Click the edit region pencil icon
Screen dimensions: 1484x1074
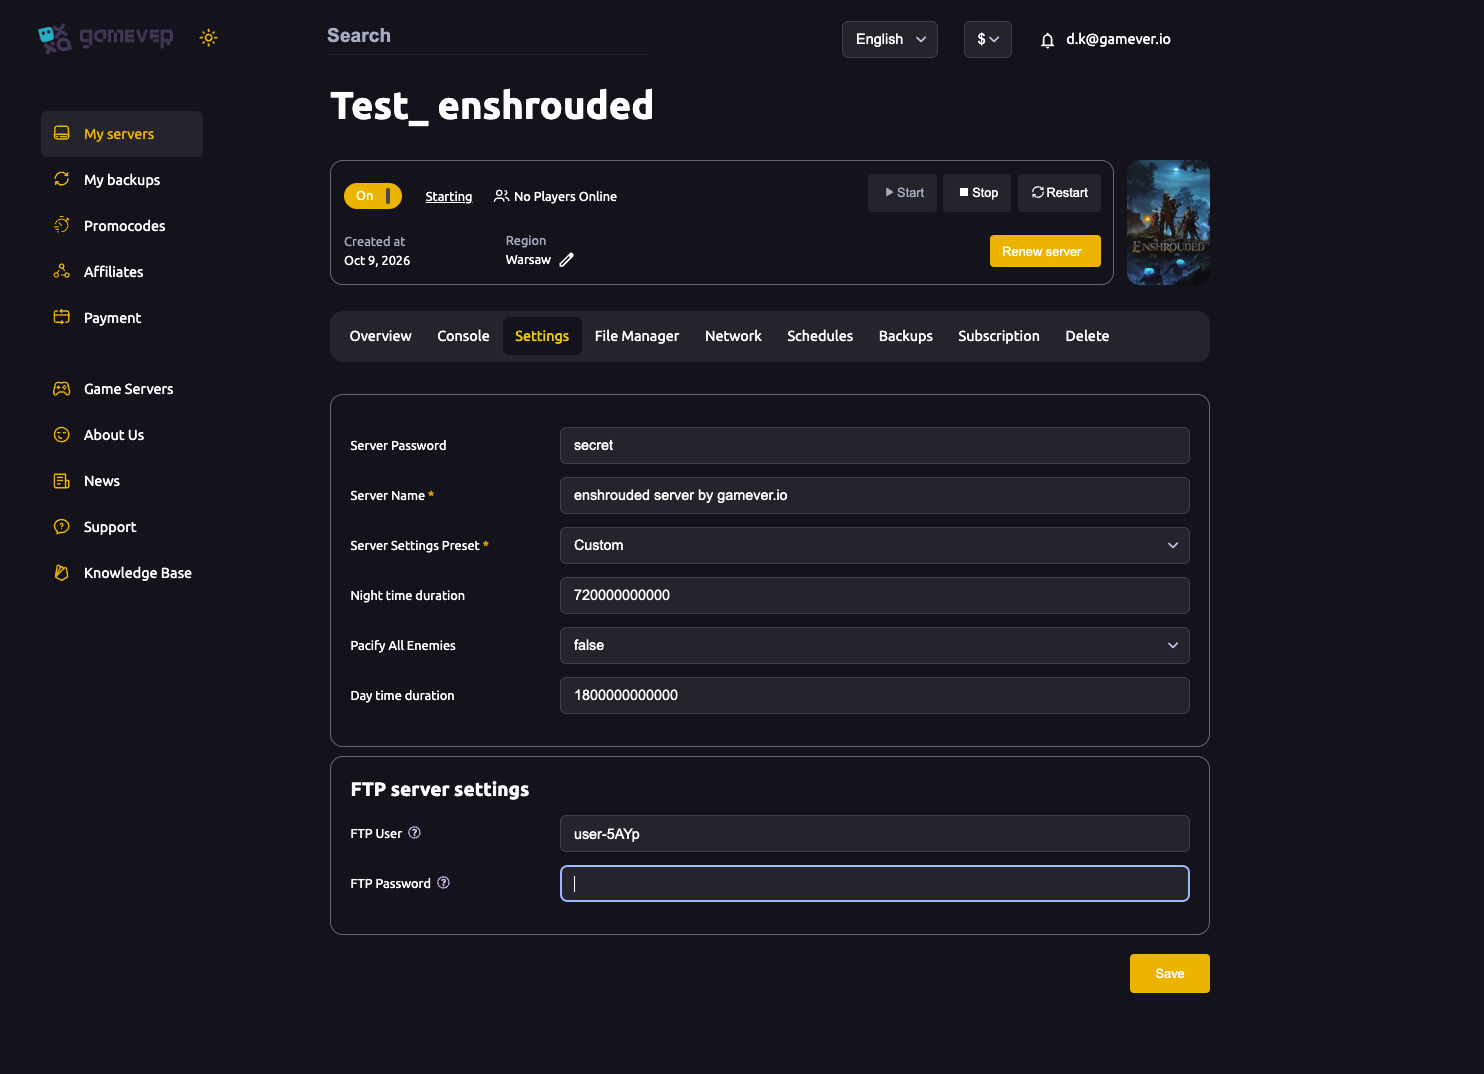tap(566, 260)
